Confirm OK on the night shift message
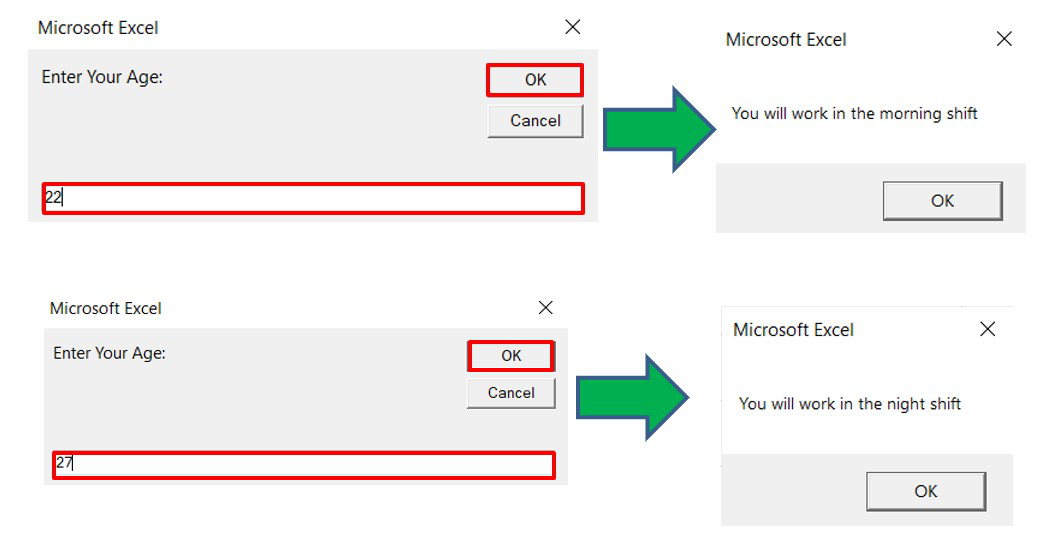This screenshot has width=1058, height=550. (x=926, y=491)
